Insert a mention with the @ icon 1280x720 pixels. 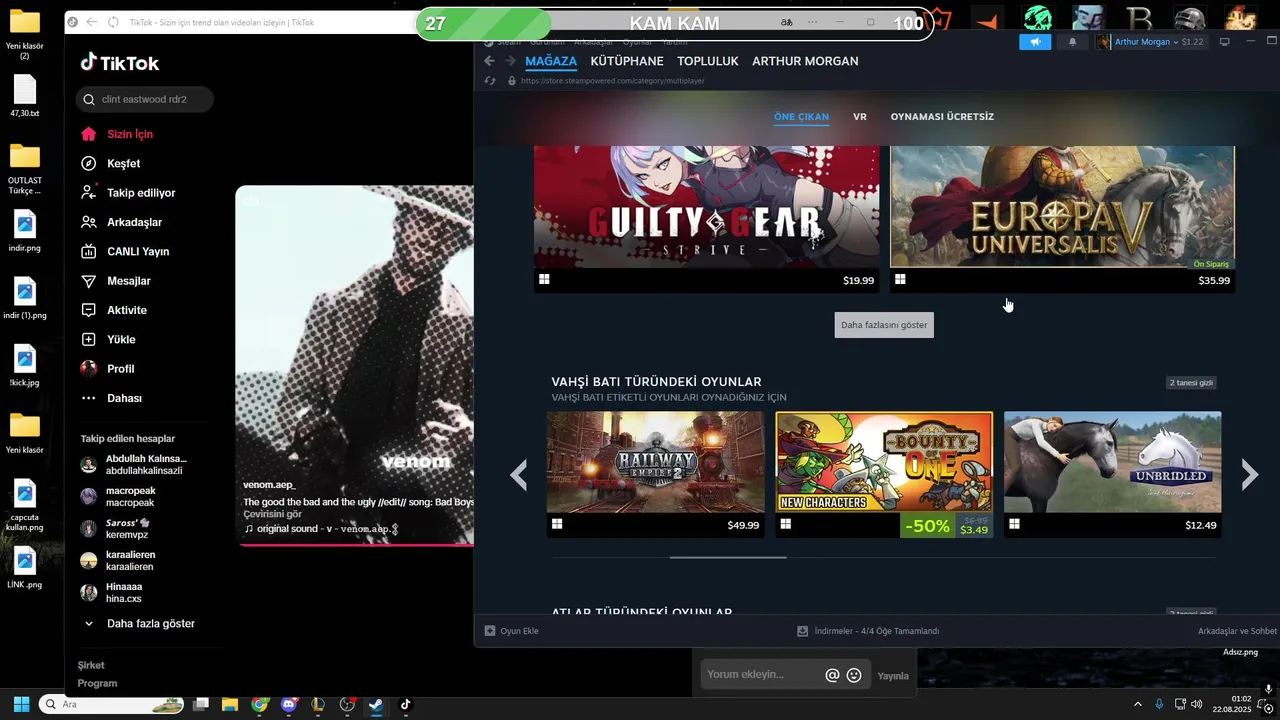pyautogui.click(x=832, y=675)
